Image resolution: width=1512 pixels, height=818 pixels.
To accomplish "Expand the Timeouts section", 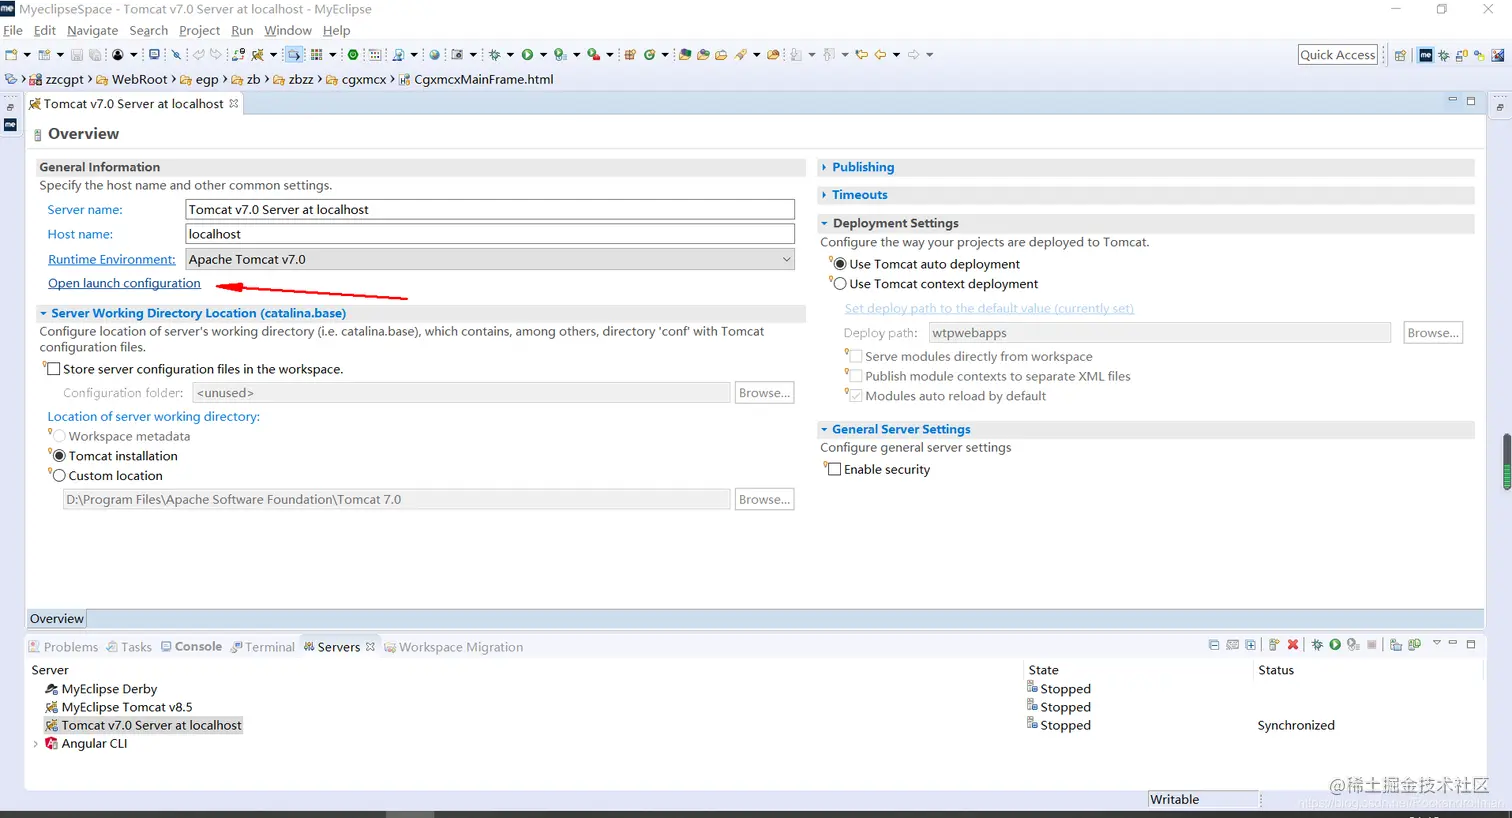I will click(x=824, y=195).
